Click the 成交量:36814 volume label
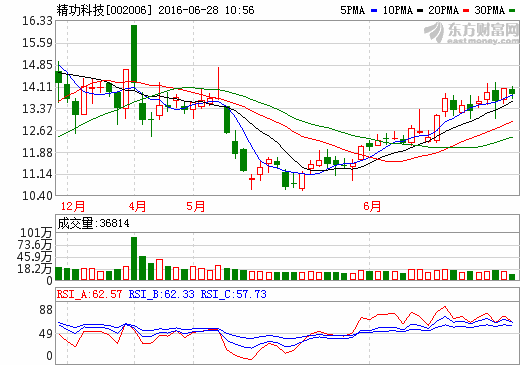Screen dimensions: 520x365 93,223
